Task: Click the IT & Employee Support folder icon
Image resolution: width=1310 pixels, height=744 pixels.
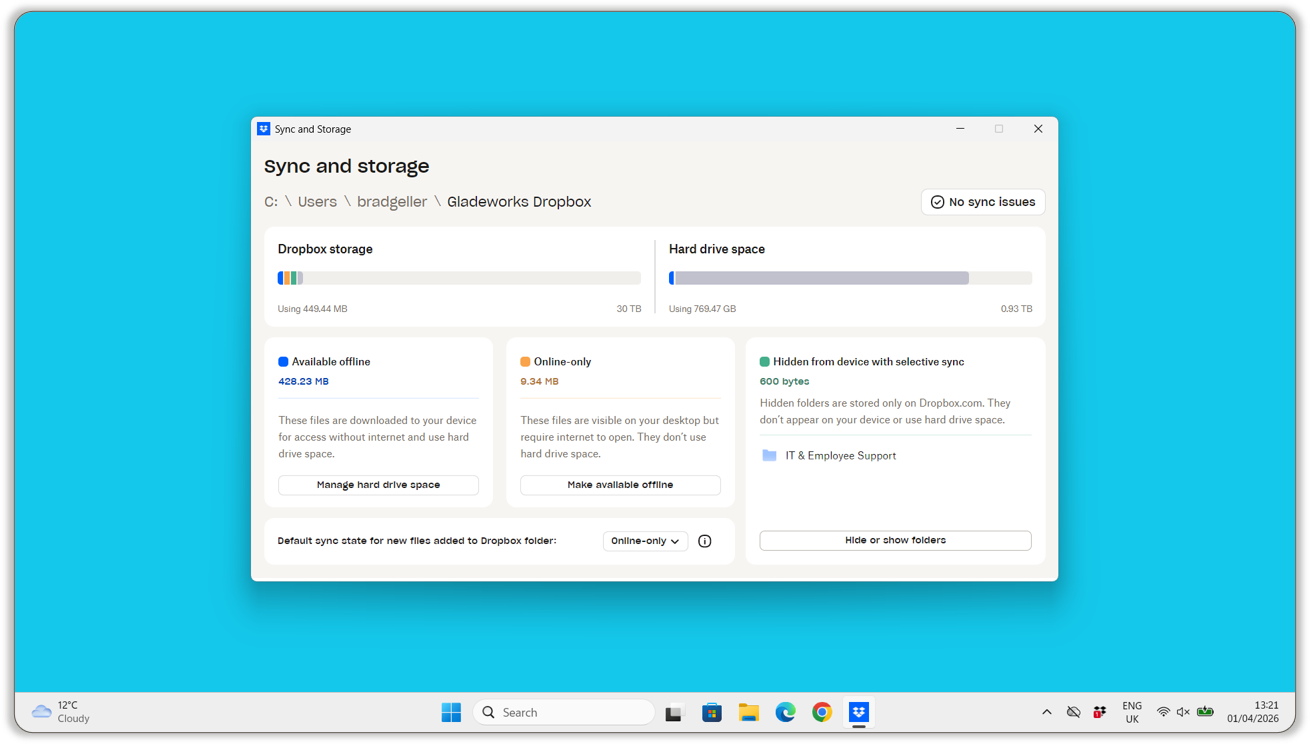Action: click(x=769, y=455)
